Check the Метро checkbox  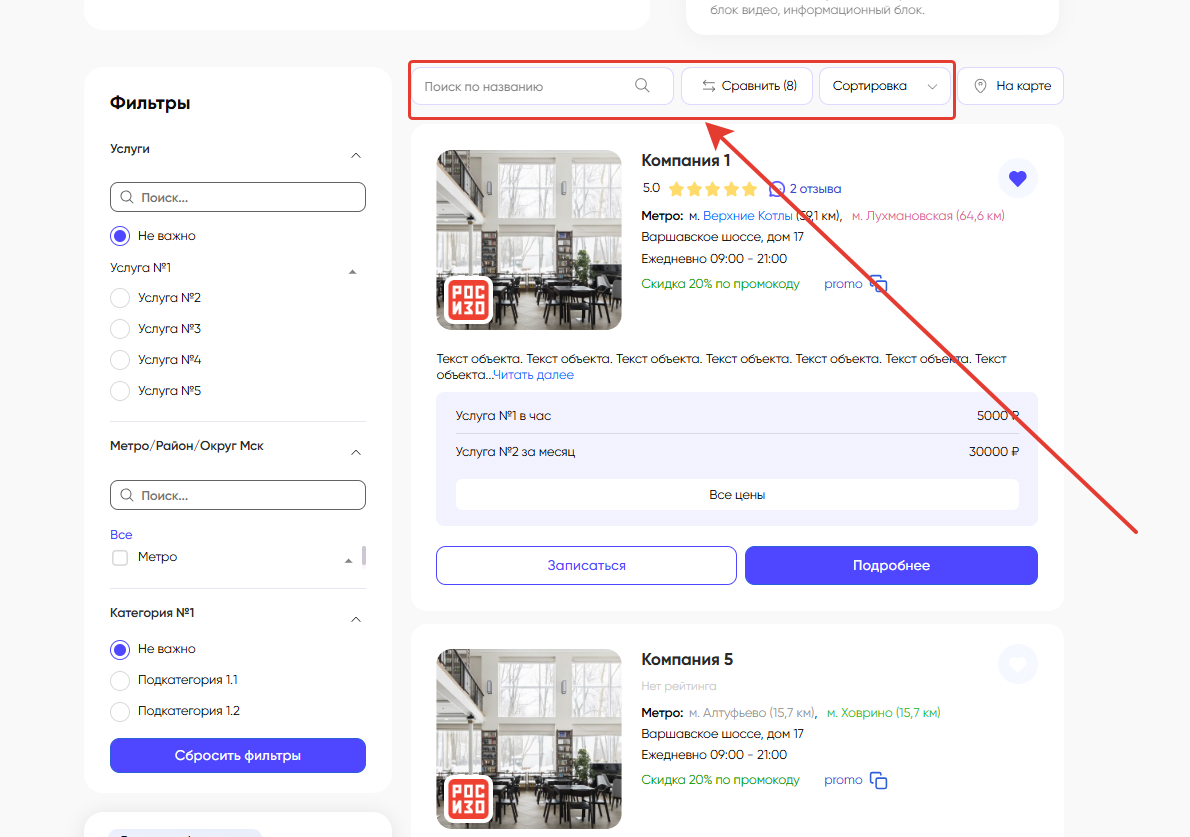pos(120,558)
